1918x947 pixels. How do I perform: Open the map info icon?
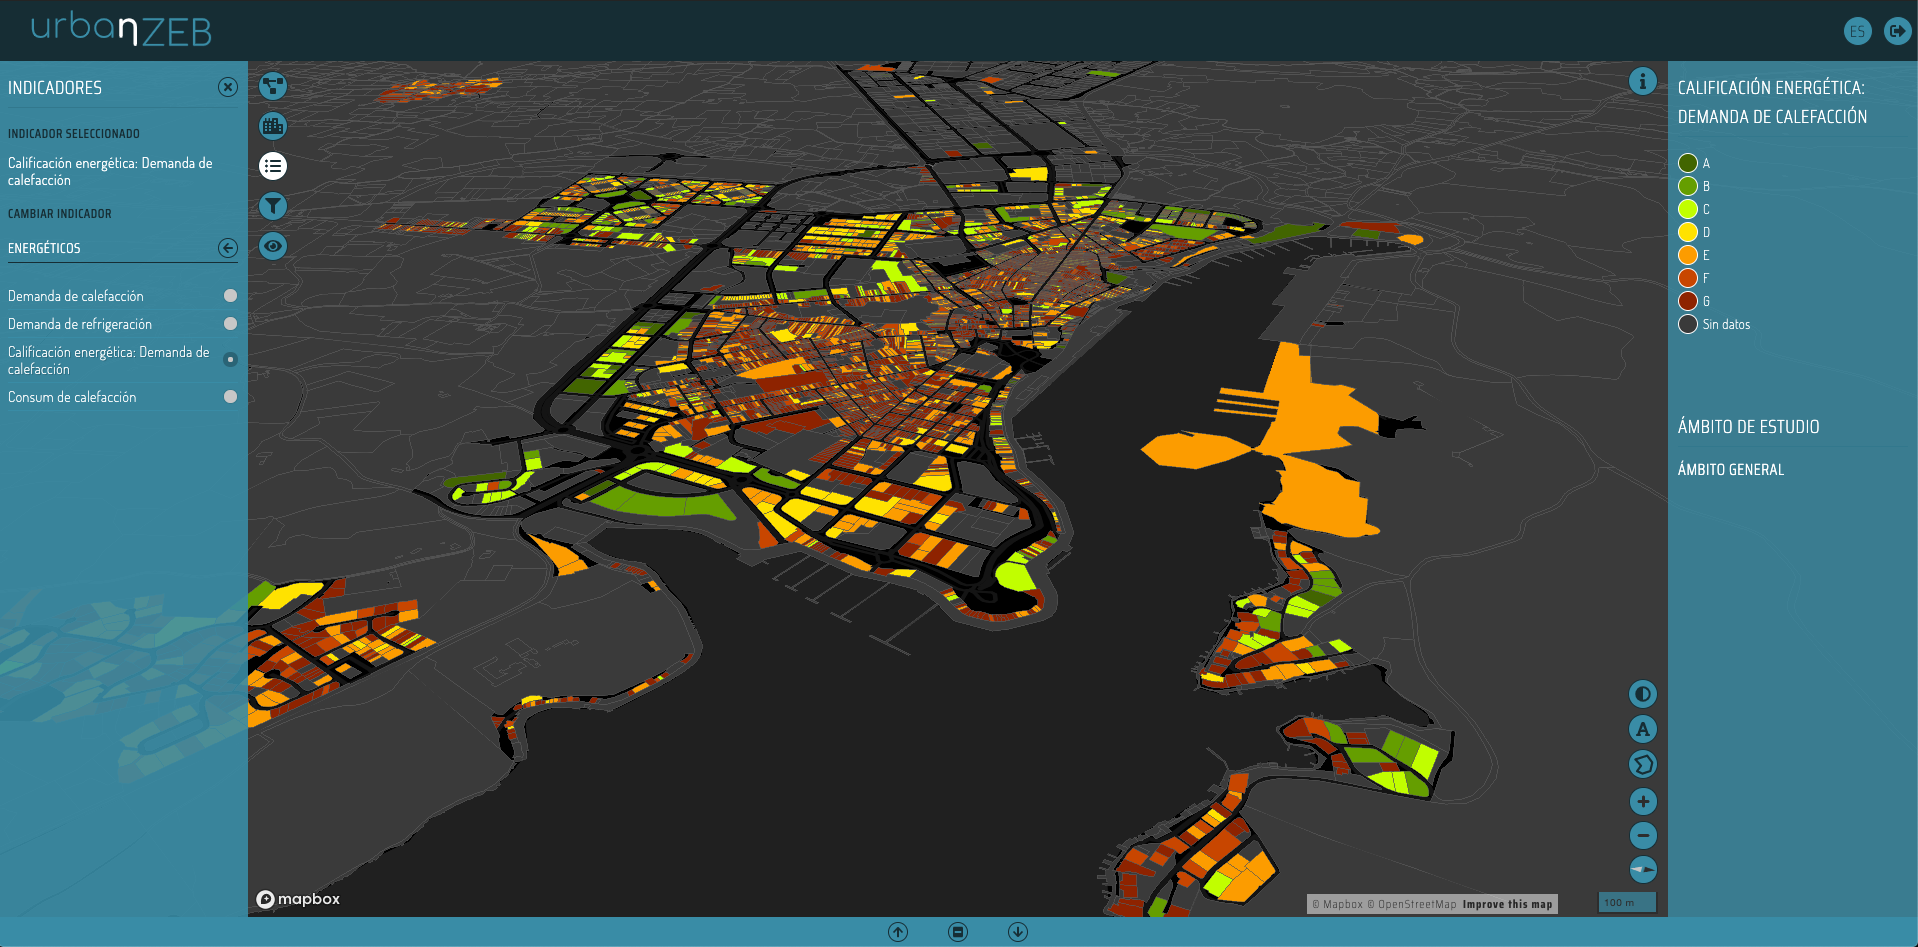1643,81
